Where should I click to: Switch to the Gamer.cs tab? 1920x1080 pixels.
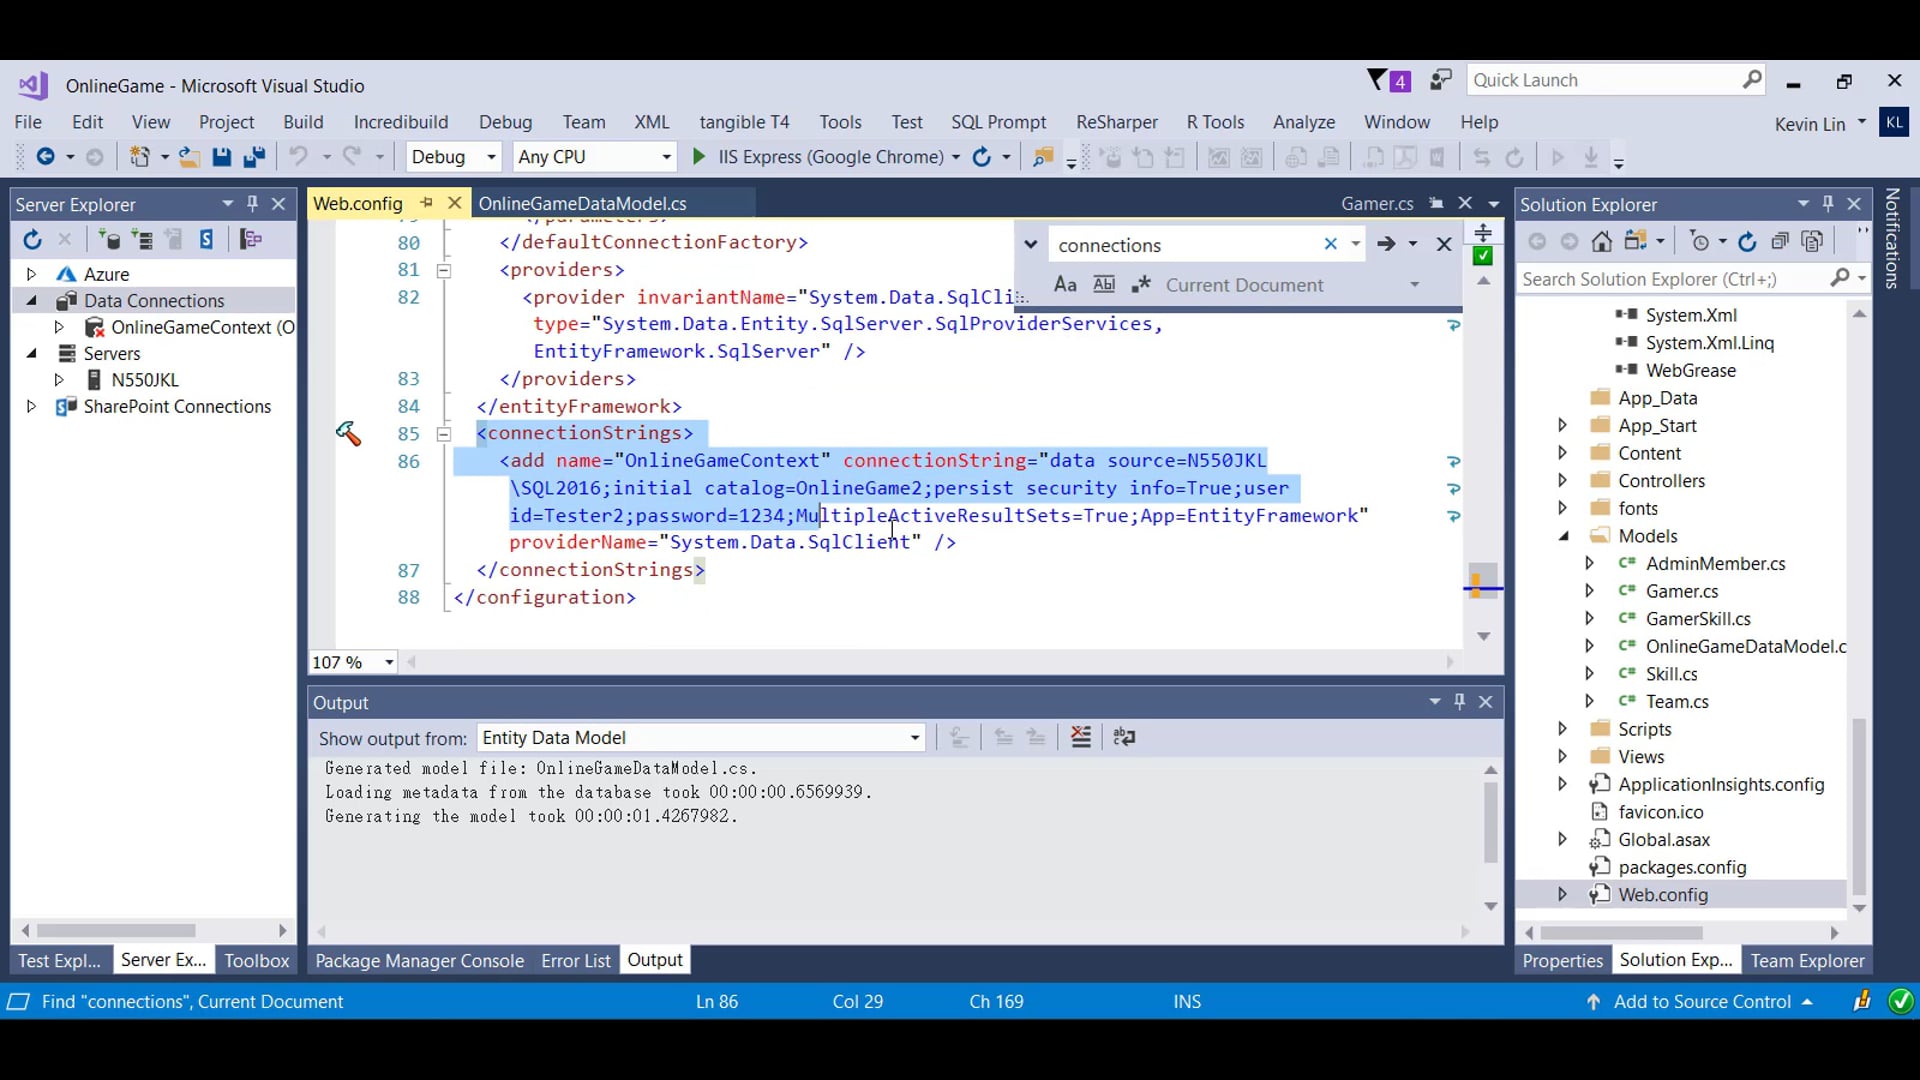point(1378,203)
